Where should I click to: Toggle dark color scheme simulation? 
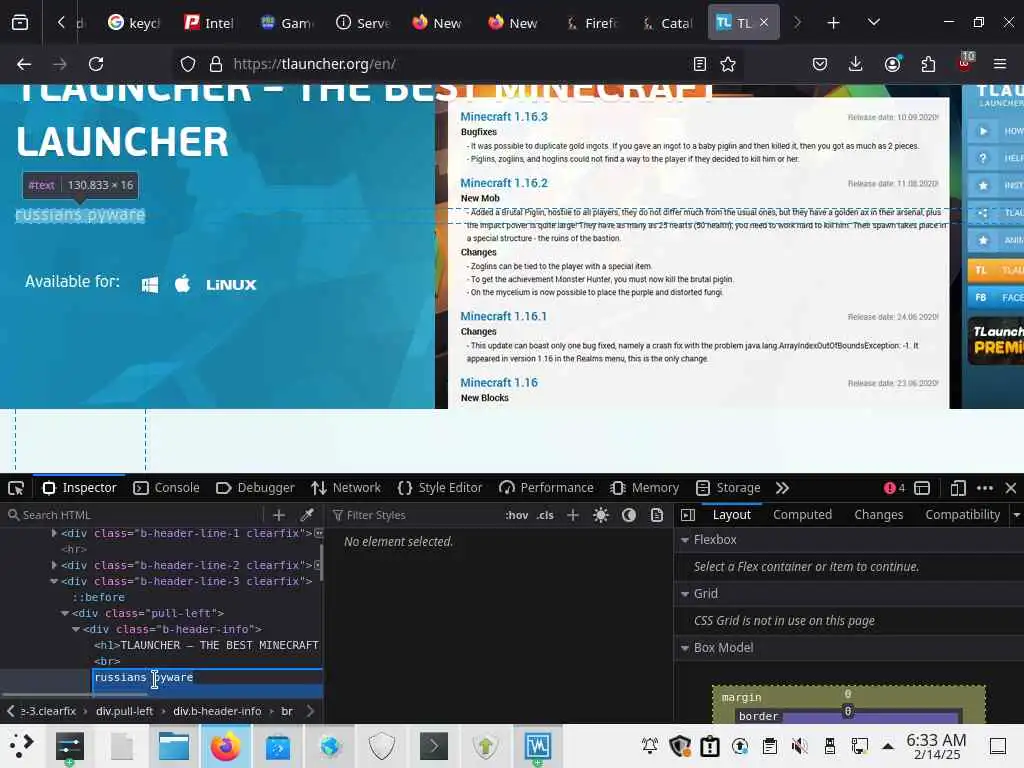coord(629,515)
